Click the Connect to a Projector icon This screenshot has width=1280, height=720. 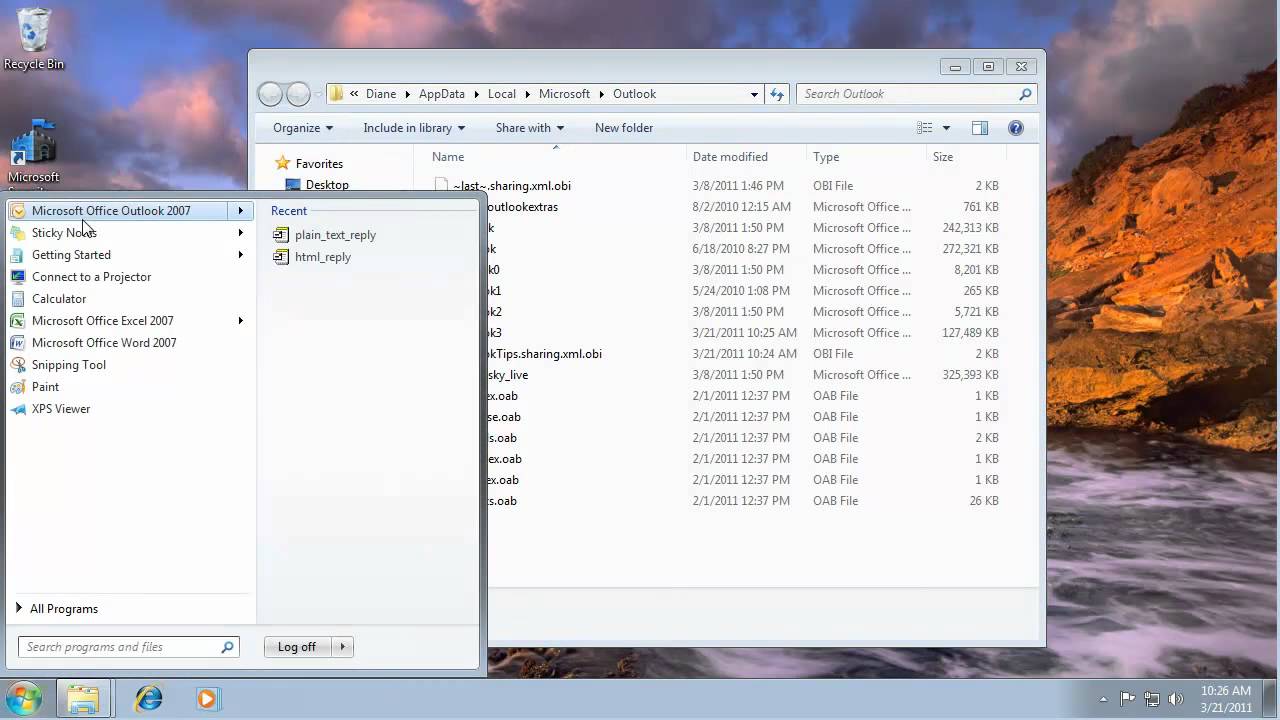[18, 277]
